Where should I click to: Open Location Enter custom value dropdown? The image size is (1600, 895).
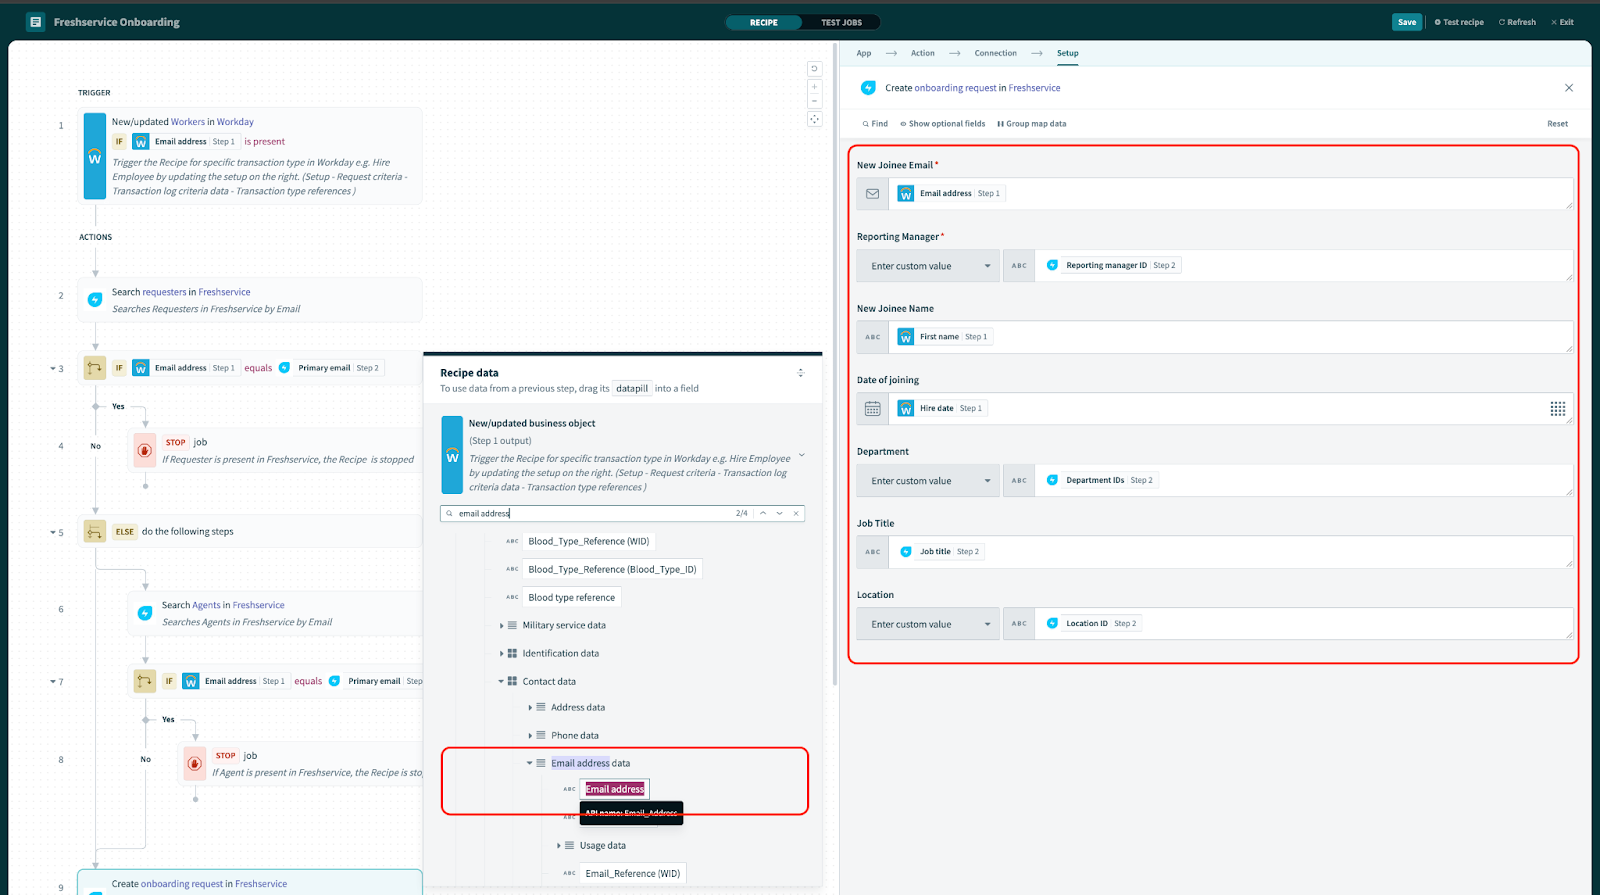point(928,624)
